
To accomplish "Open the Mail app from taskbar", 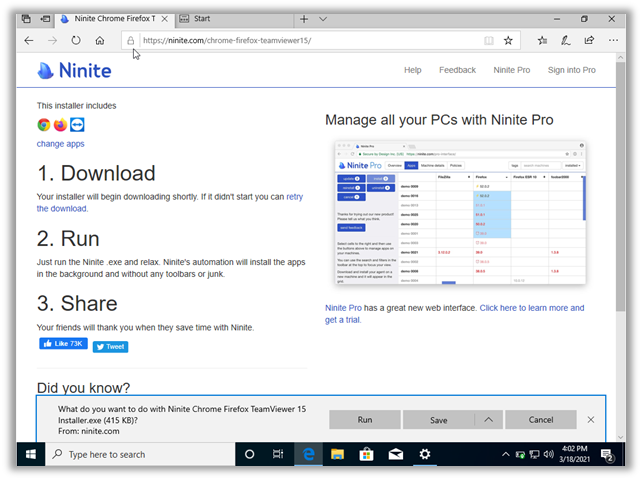I will coord(396,454).
